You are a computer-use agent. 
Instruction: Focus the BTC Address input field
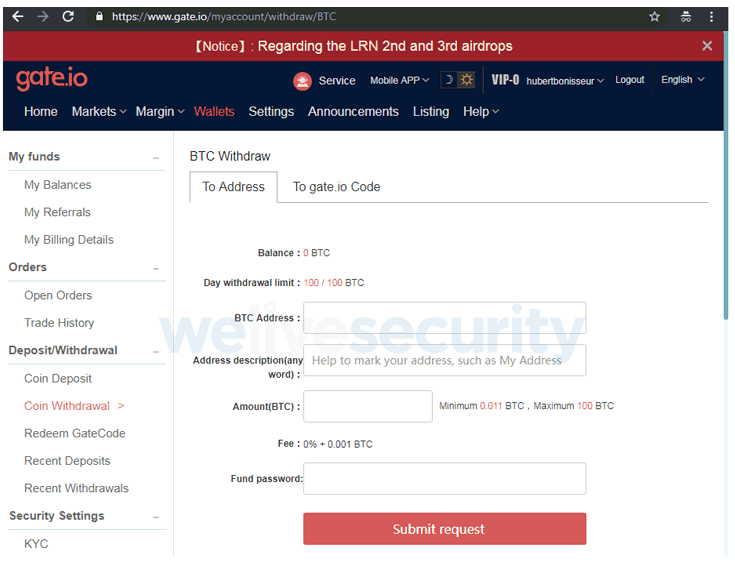pyautogui.click(x=444, y=318)
